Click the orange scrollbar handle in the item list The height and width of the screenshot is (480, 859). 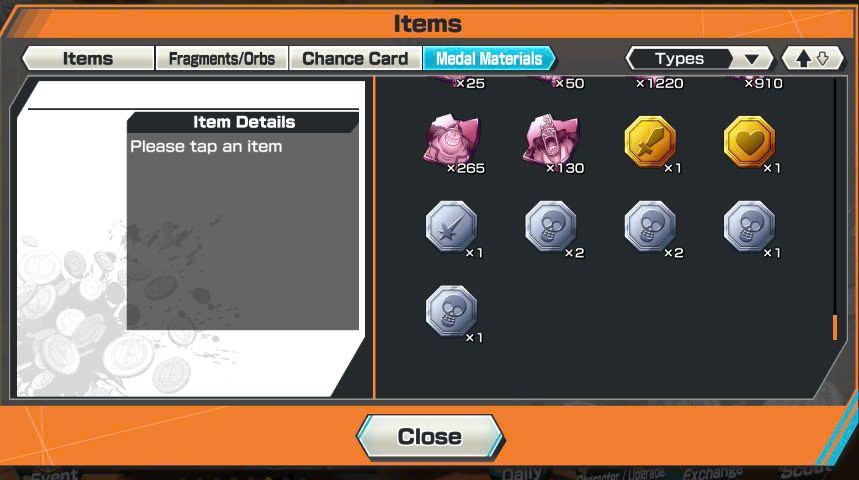tap(835, 327)
